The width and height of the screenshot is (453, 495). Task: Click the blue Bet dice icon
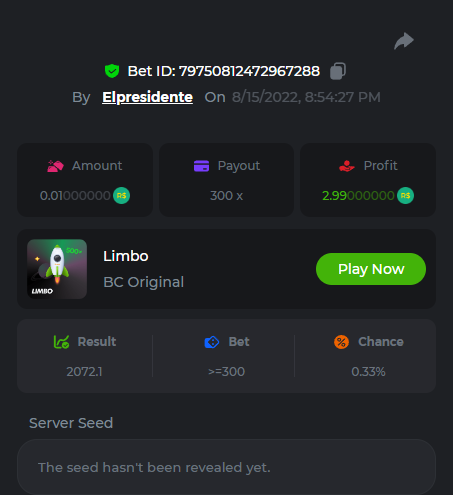click(212, 342)
